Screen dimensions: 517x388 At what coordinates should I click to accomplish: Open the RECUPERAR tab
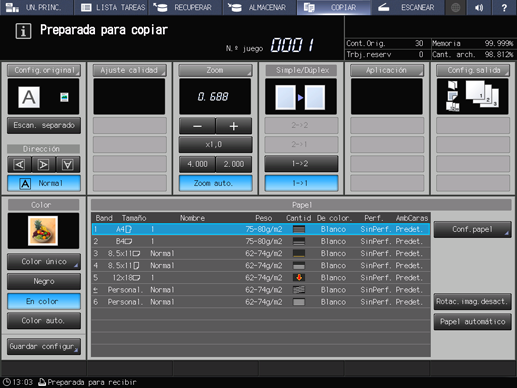click(186, 7)
